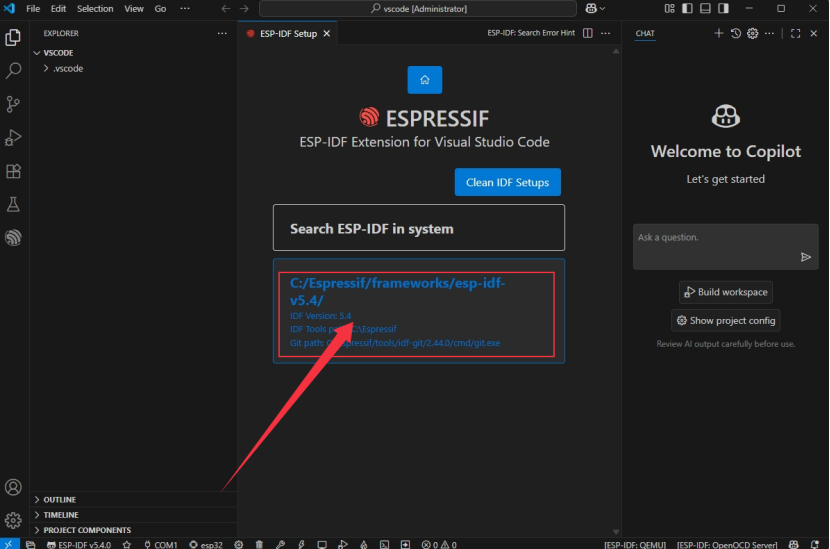
Task: Build, flash and monitor flame icon
Action: click(x=364, y=544)
